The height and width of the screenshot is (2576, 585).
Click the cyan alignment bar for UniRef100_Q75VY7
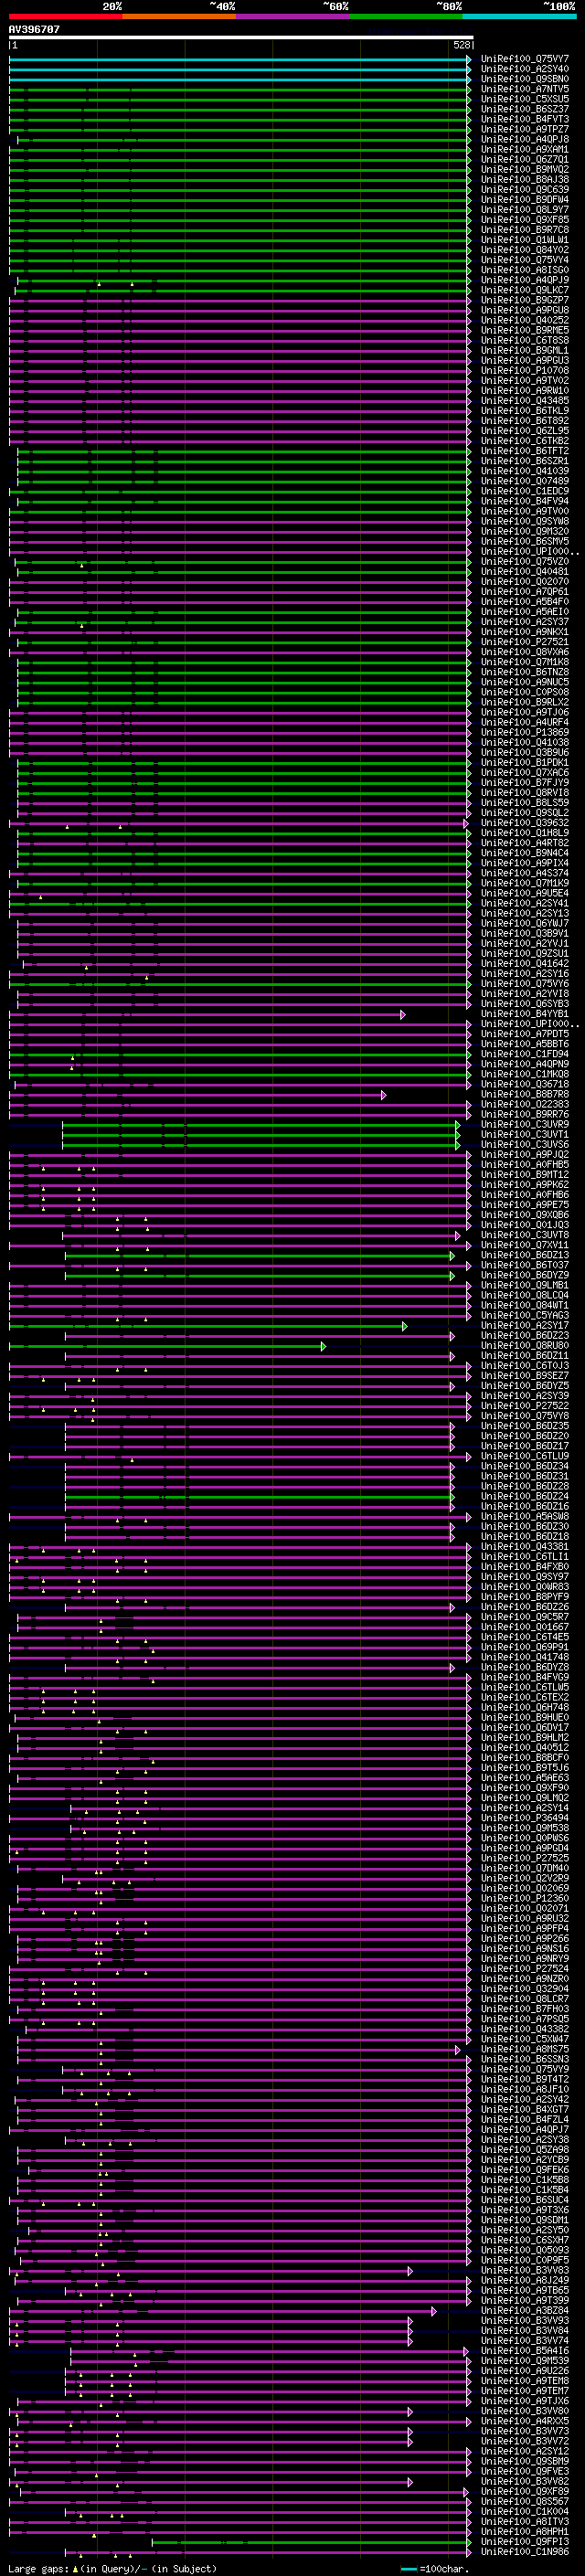[240, 59]
